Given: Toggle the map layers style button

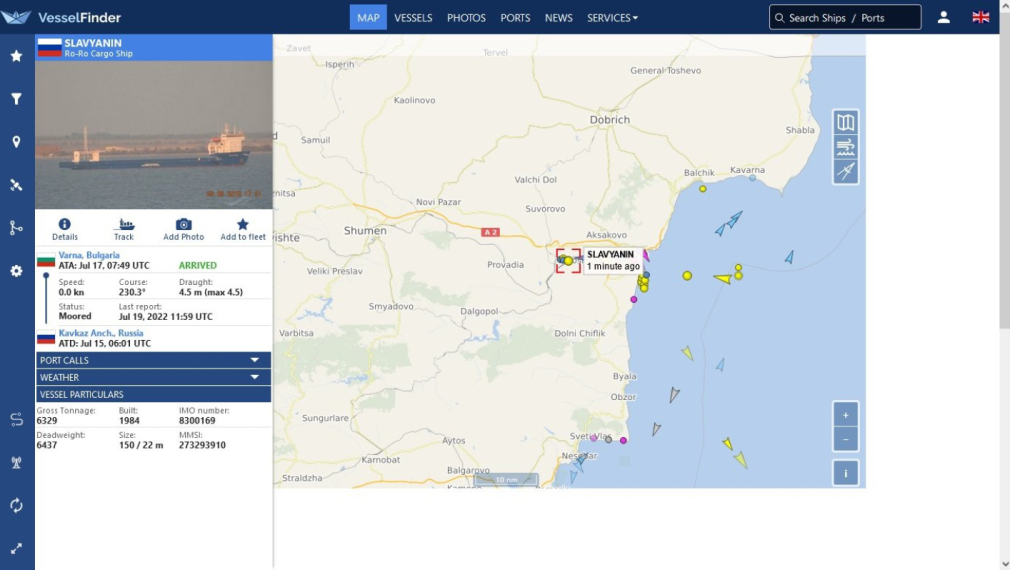Looking at the screenshot, I should click(x=845, y=122).
